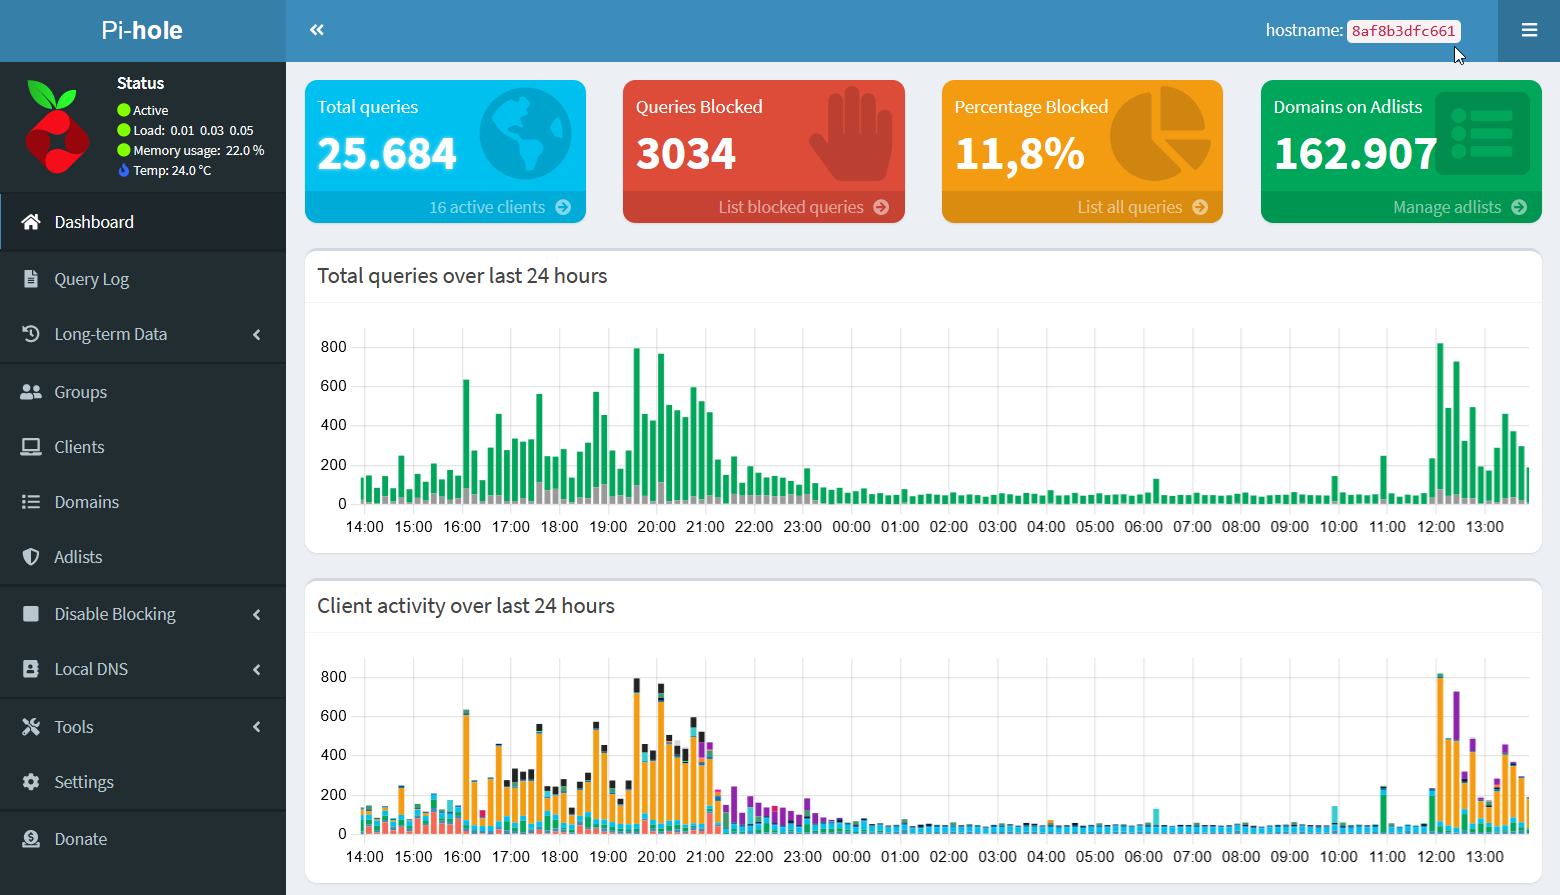Viewport: 1560px width, 895px height.
Task: Click the Temp: 24.0 °C text
Action: click(172, 171)
